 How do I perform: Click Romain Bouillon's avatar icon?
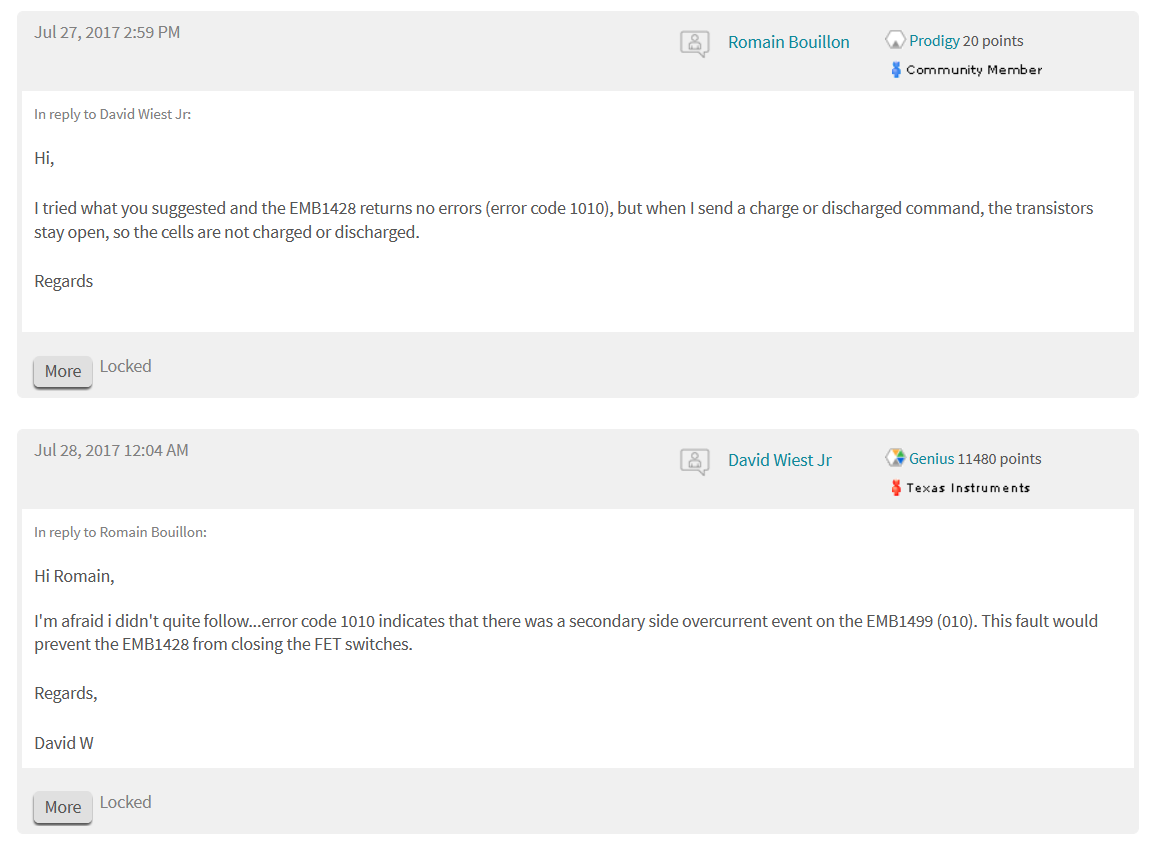coord(694,43)
